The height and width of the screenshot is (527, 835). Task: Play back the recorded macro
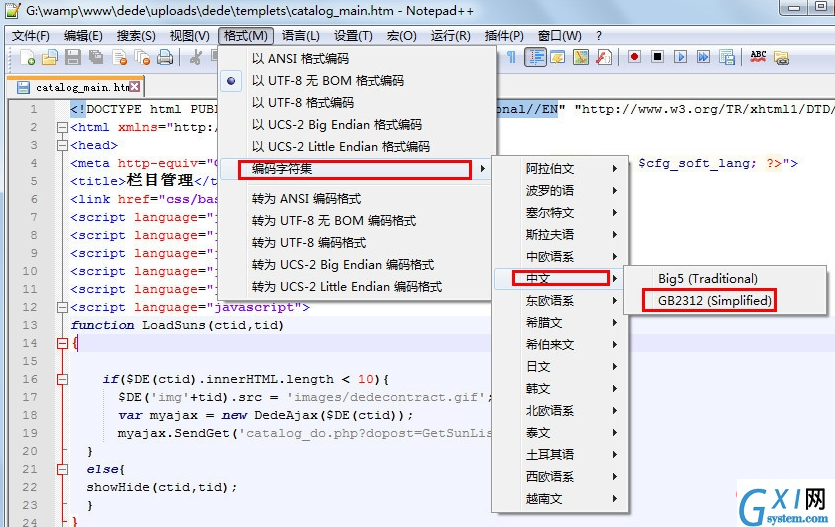coord(680,57)
